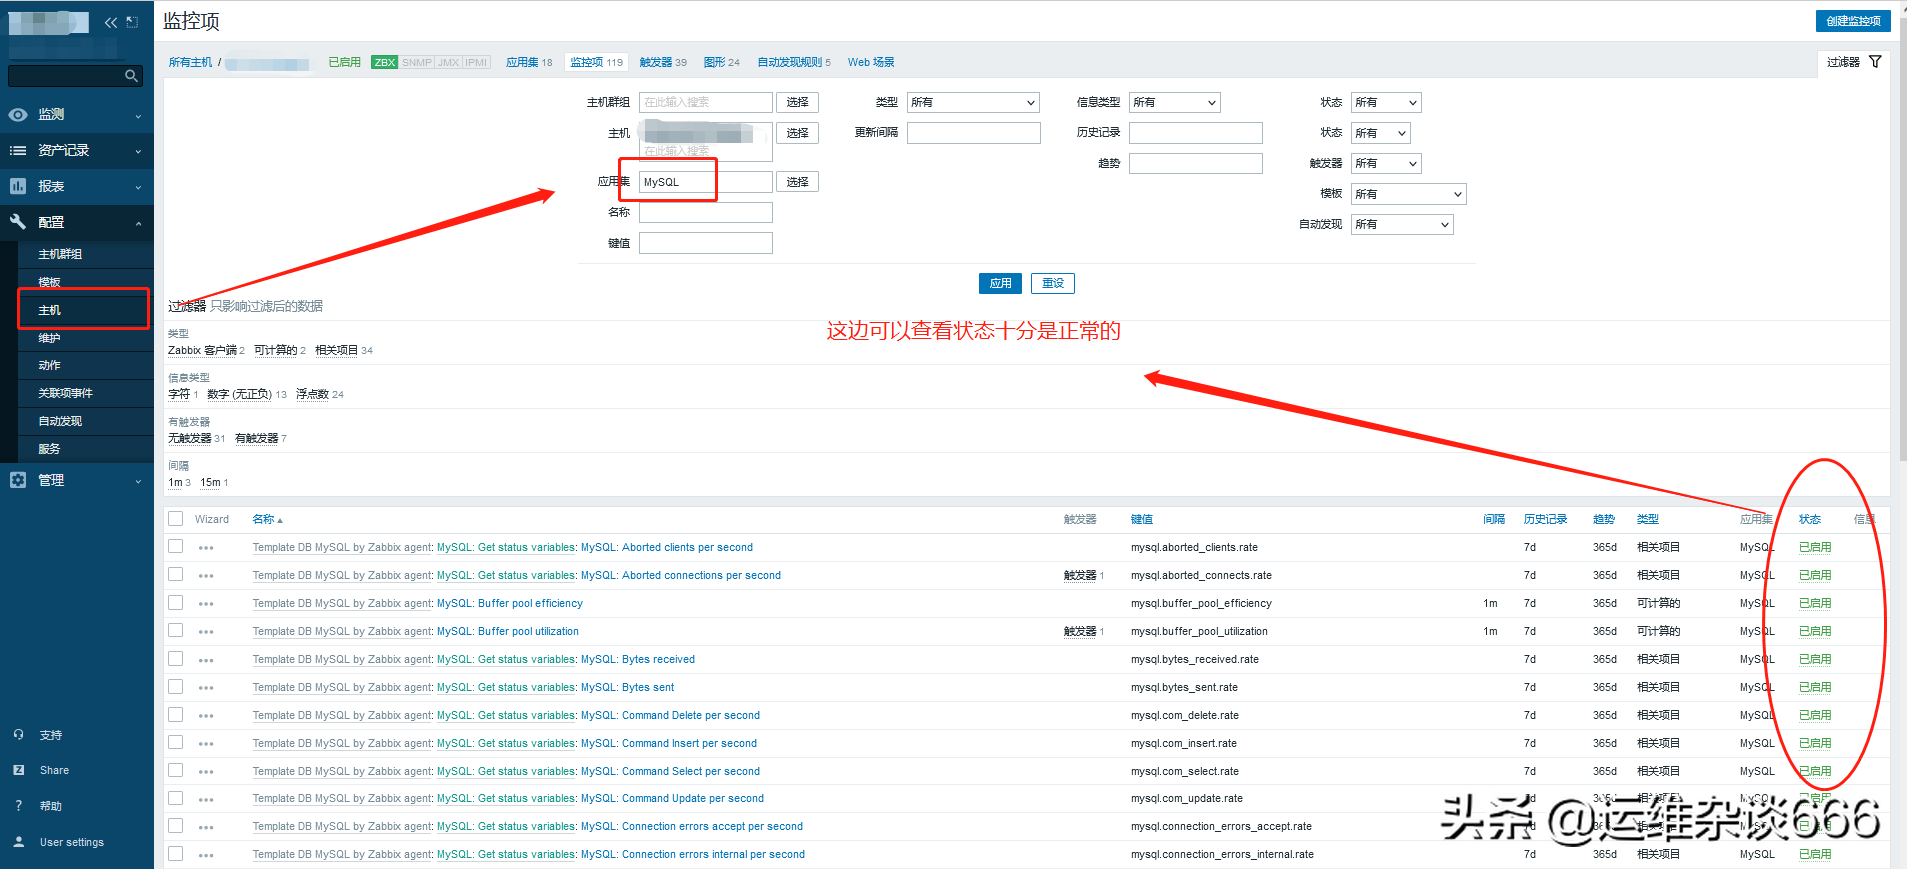Click 已启用 status of Bytes sent row
Viewport: 1907px width, 869px height.
point(1815,687)
